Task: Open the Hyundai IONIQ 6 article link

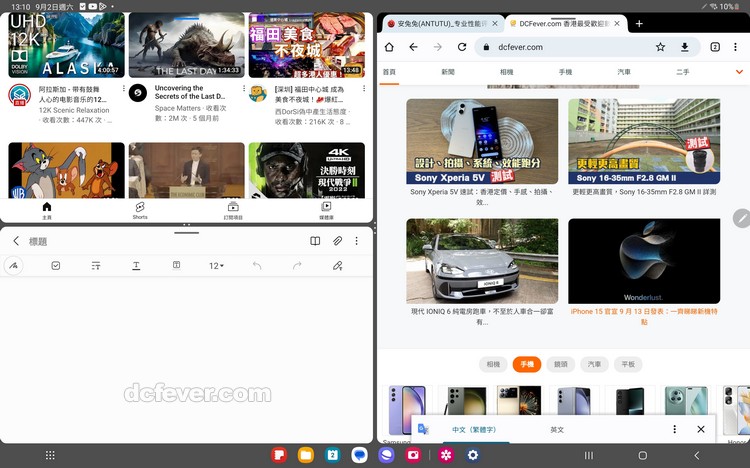Action: click(482, 316)
